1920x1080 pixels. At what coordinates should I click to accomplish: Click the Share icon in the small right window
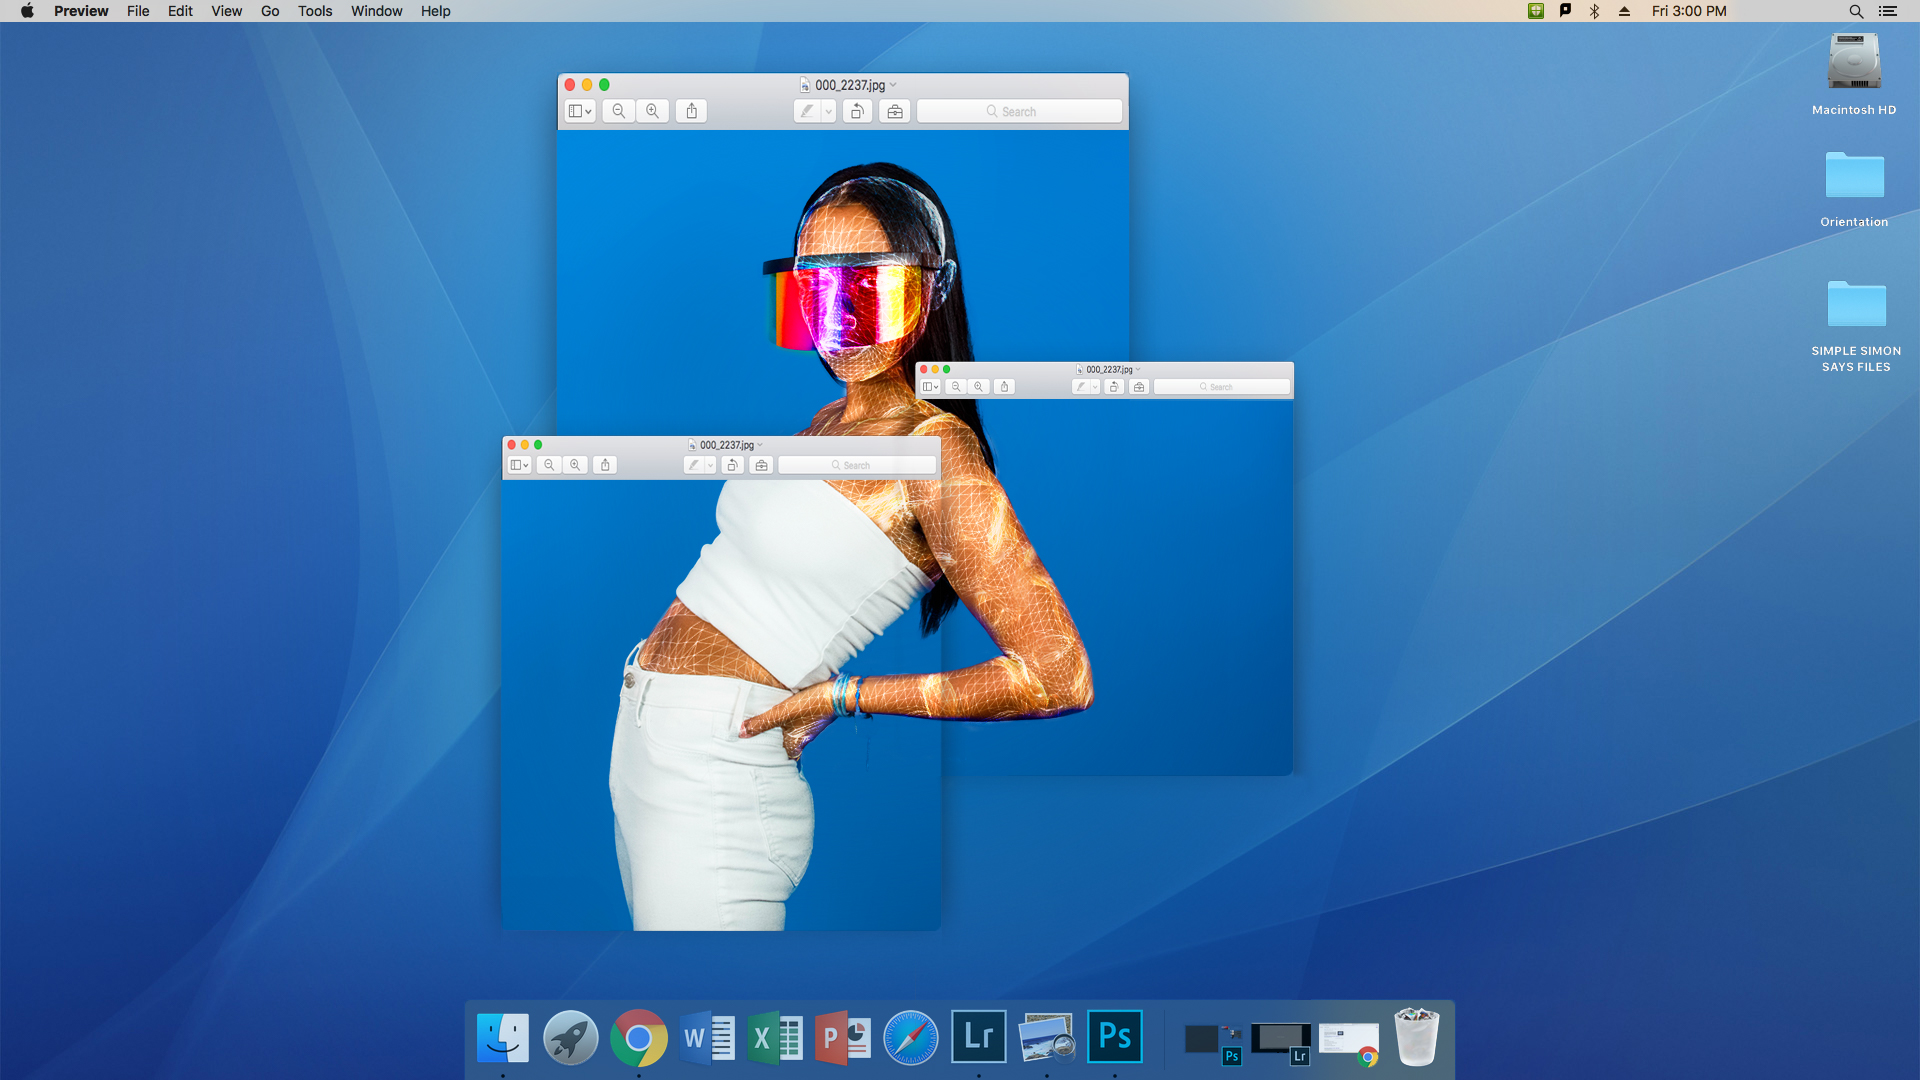1005,387
